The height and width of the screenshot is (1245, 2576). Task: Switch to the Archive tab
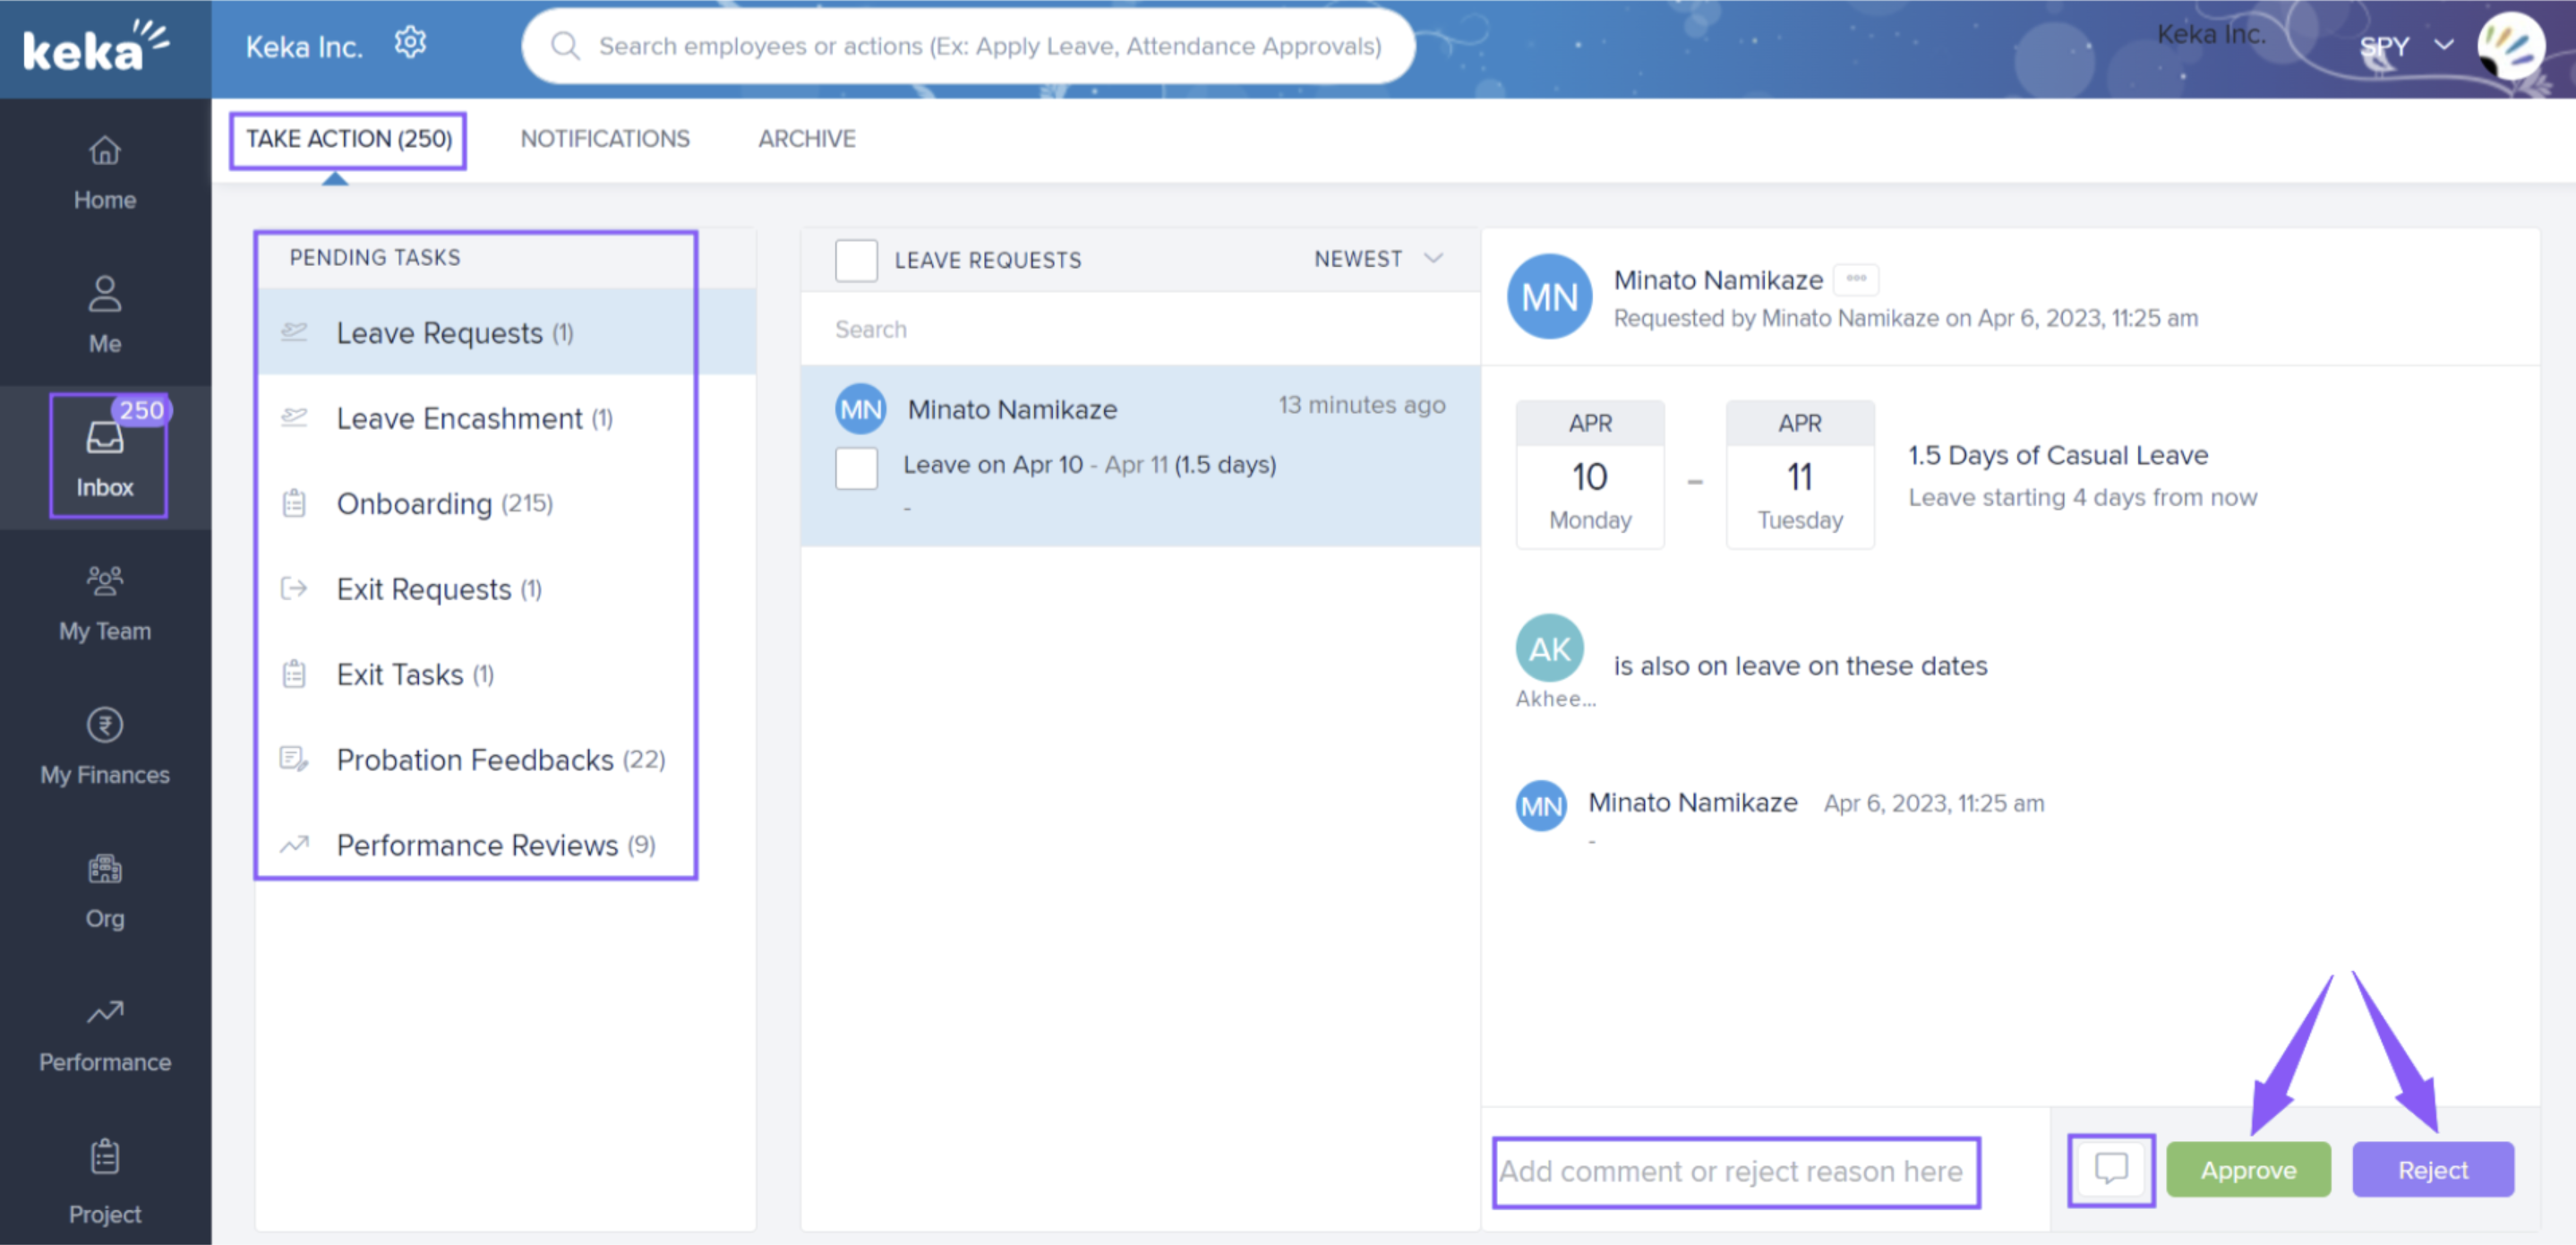coord(806,139)
